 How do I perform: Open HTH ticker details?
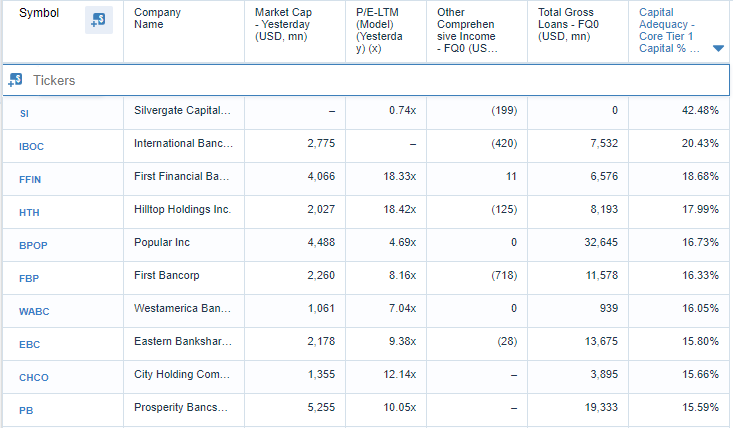pyautogui.click(x=29, y=212)
